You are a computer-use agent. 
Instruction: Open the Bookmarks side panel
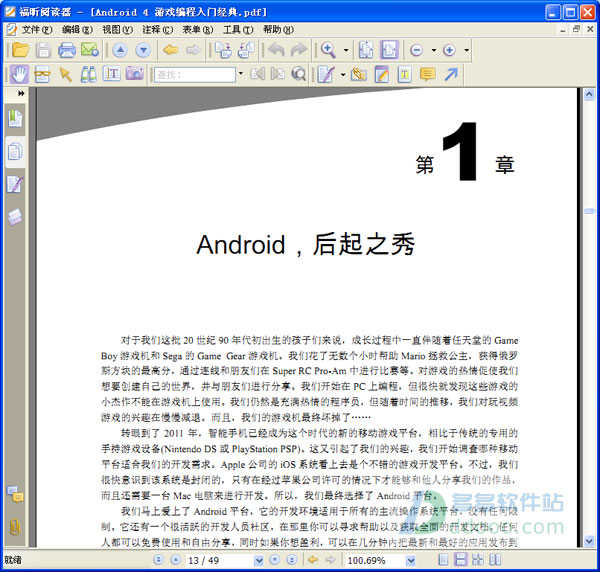point(15,119)
